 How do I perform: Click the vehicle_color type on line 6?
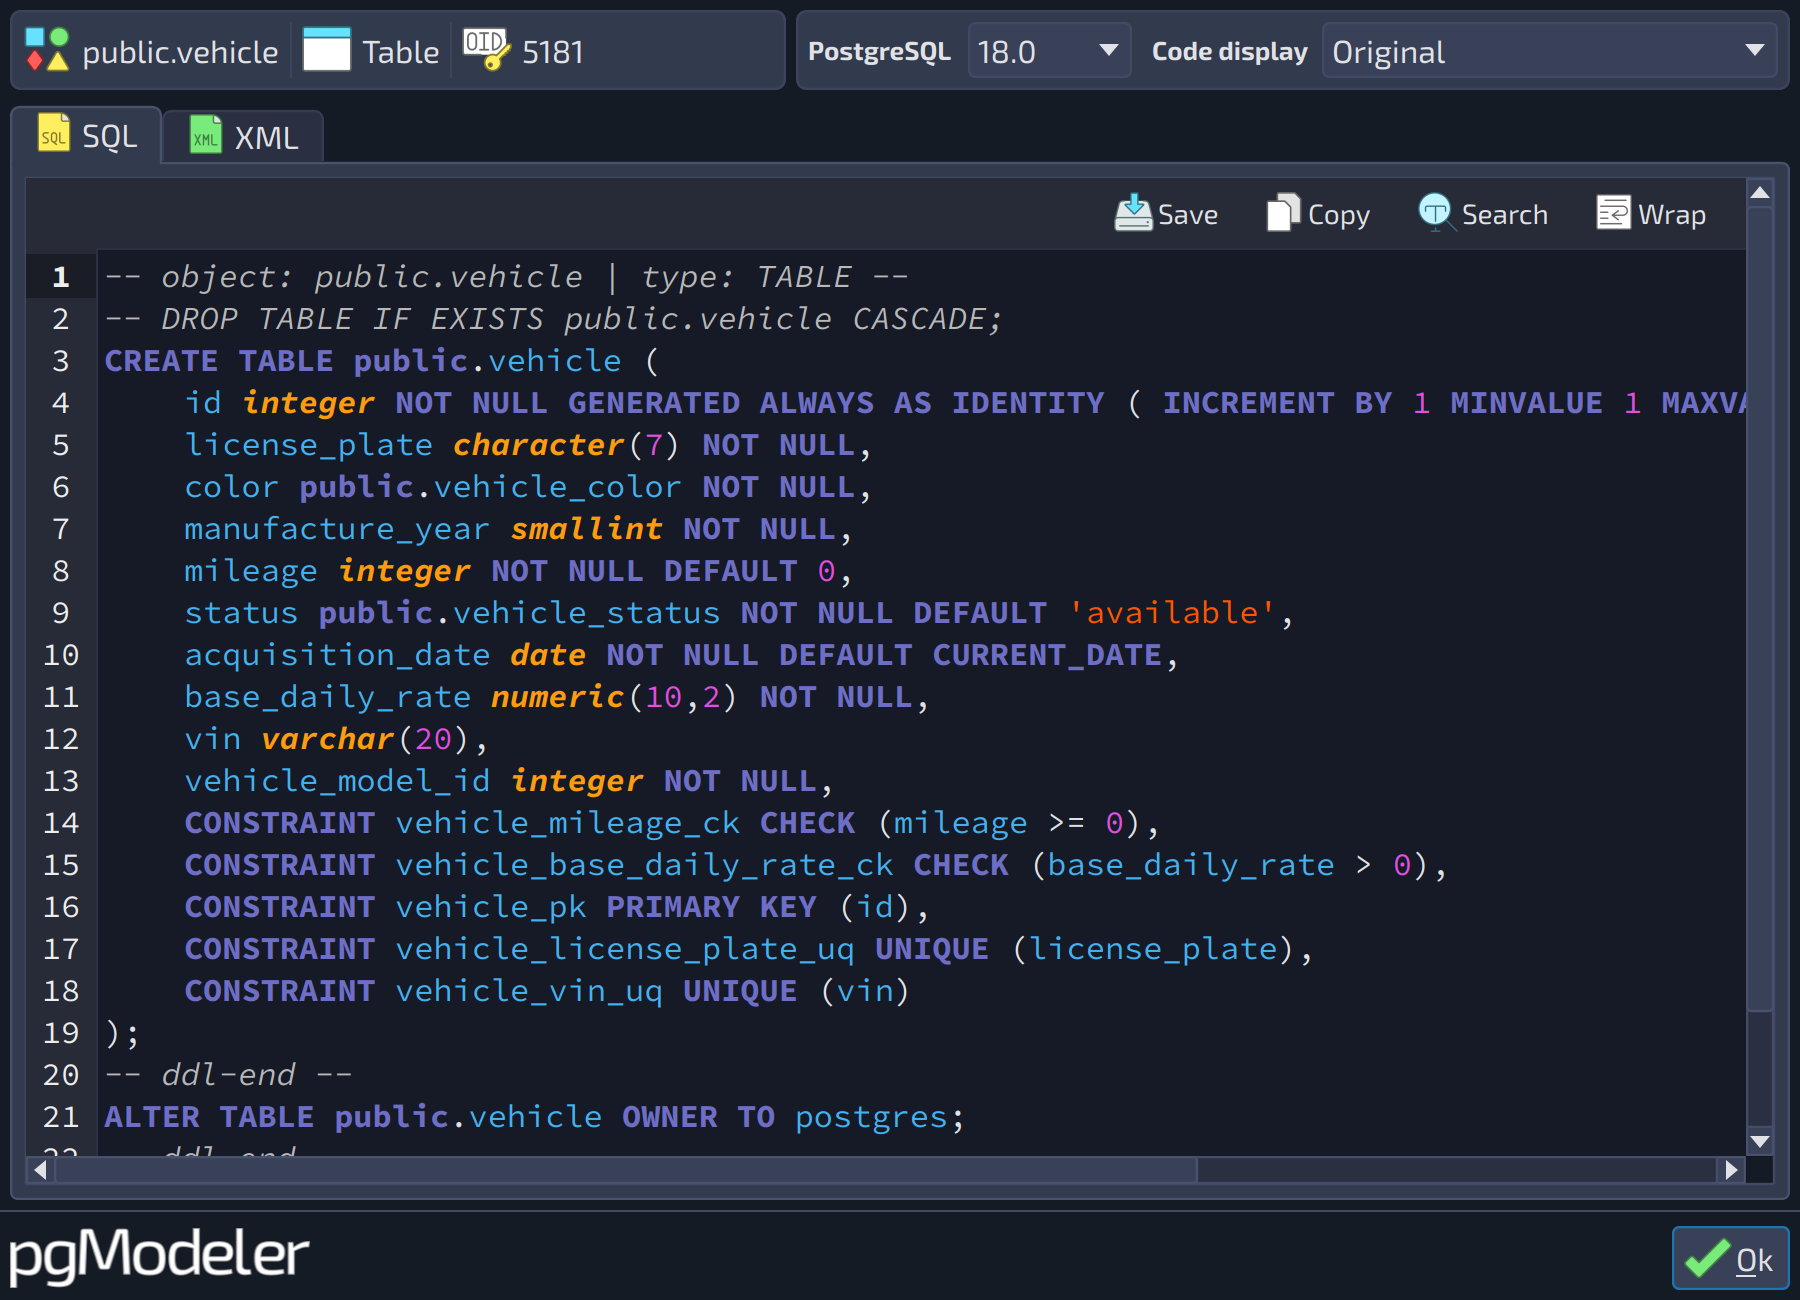557,487
